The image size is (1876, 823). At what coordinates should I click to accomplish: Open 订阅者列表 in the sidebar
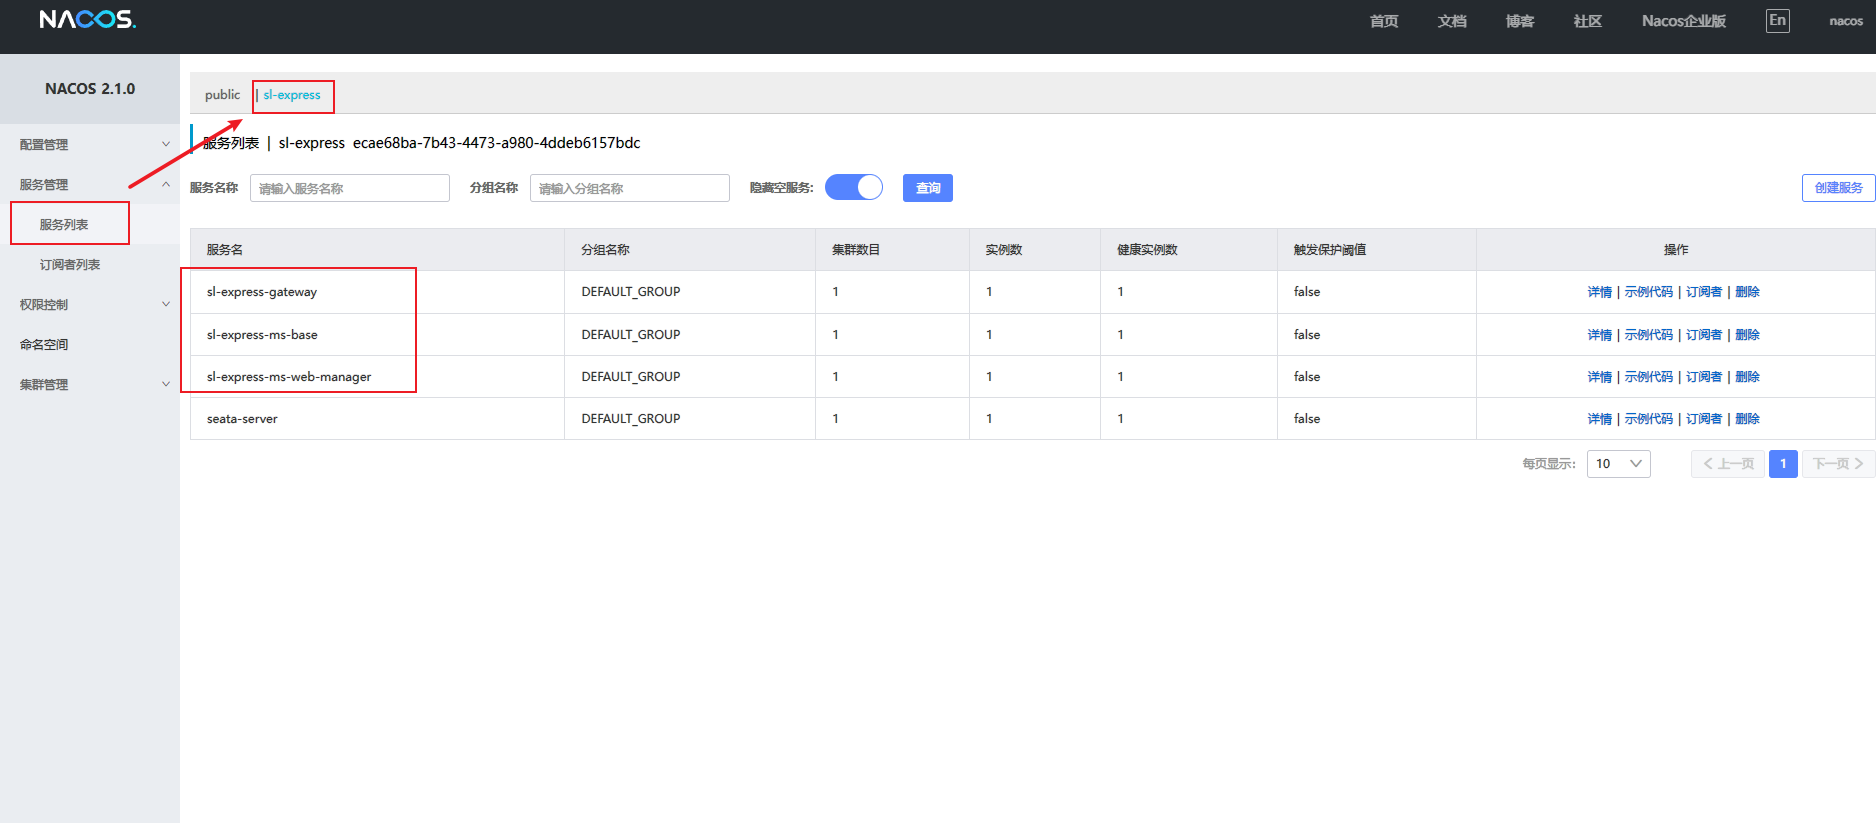coord(70,265)
